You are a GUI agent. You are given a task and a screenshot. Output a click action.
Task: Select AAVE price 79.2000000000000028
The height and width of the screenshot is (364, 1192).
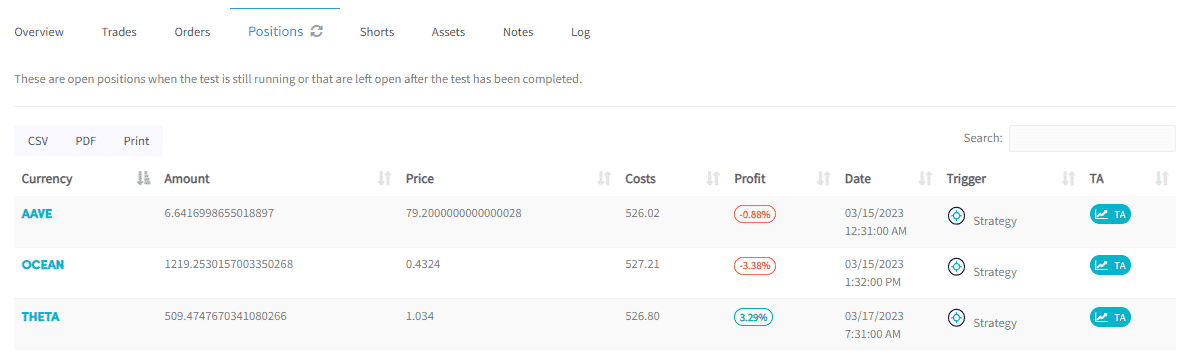coord(464,214)
